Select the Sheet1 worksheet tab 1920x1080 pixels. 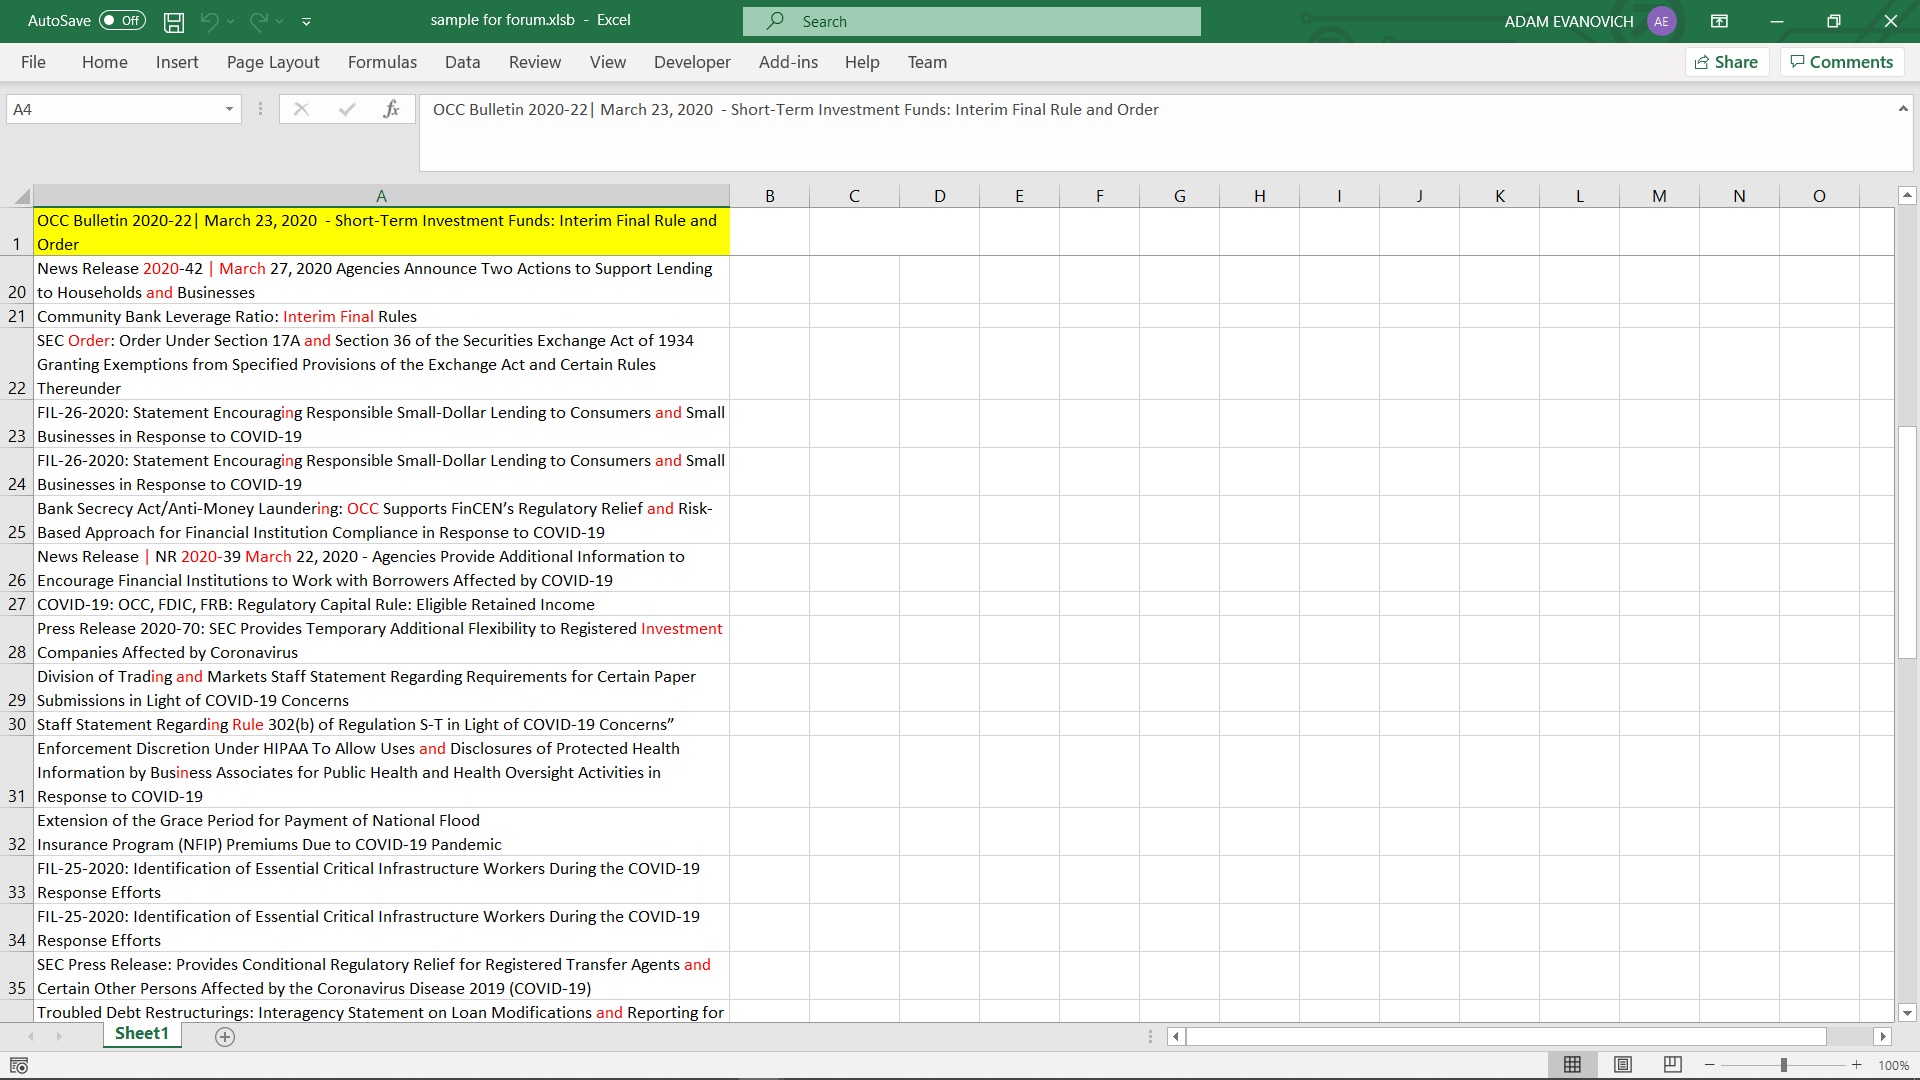point(141,1034)
